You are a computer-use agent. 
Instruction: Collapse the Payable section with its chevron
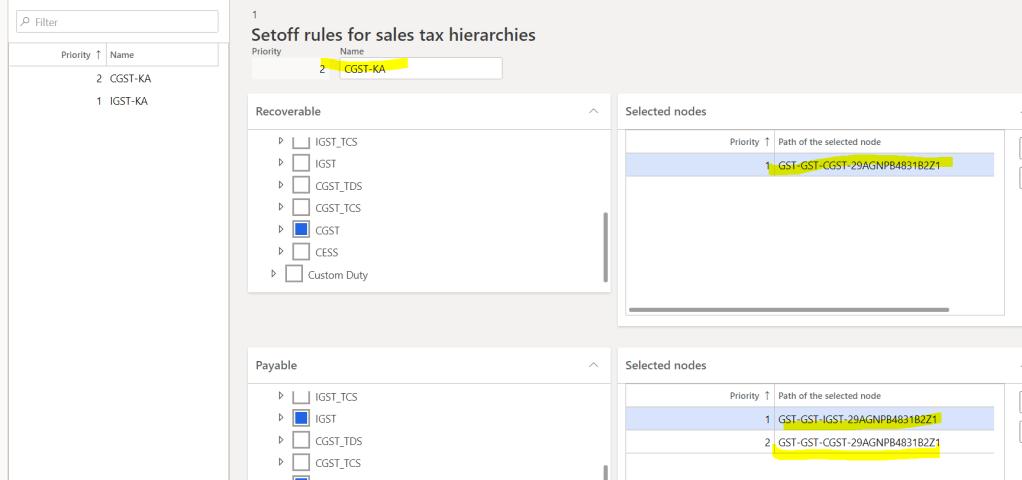click(593, 366)
